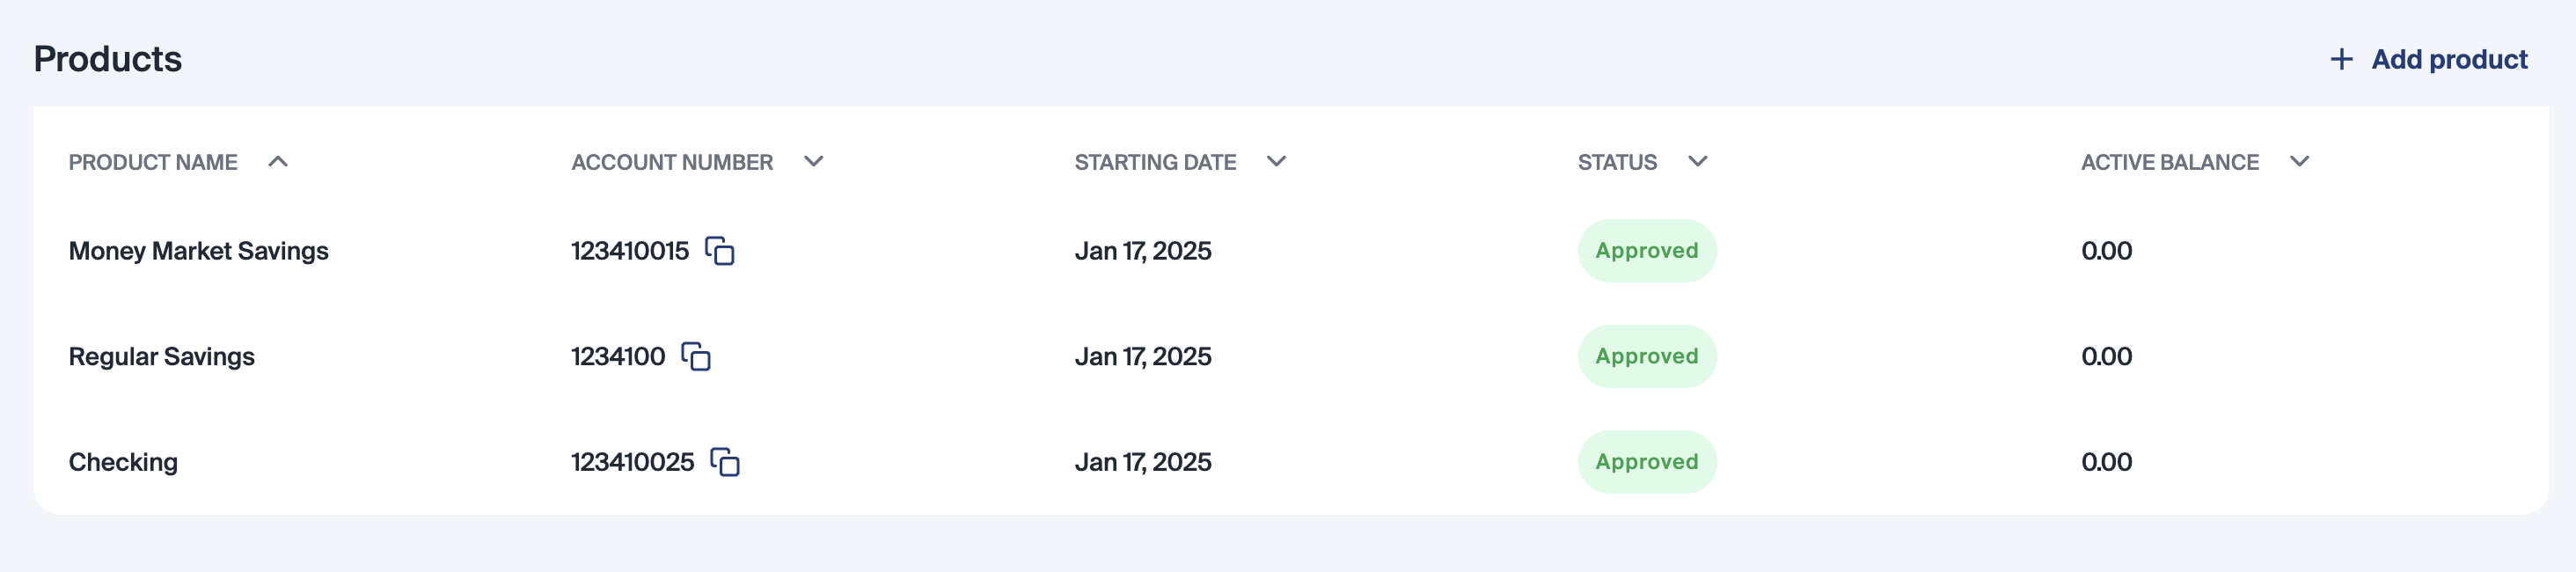The image size is (2576, 572).
Task: Click Approved badge for Regular Savings
Action: [1646, 357]
